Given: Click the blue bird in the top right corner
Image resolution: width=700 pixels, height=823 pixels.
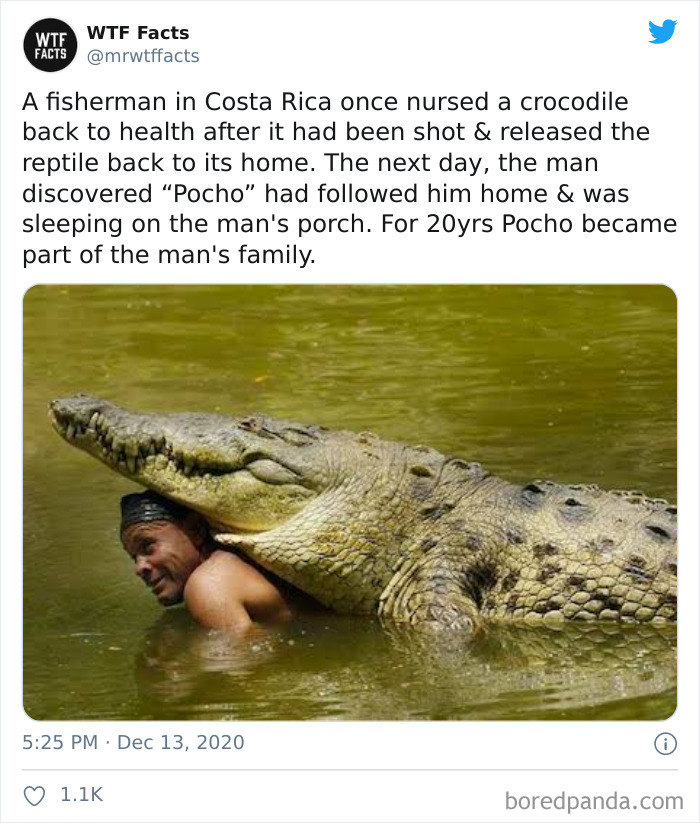Looking at the screenshot, I should pyautogui.click(x=664, y=31).
